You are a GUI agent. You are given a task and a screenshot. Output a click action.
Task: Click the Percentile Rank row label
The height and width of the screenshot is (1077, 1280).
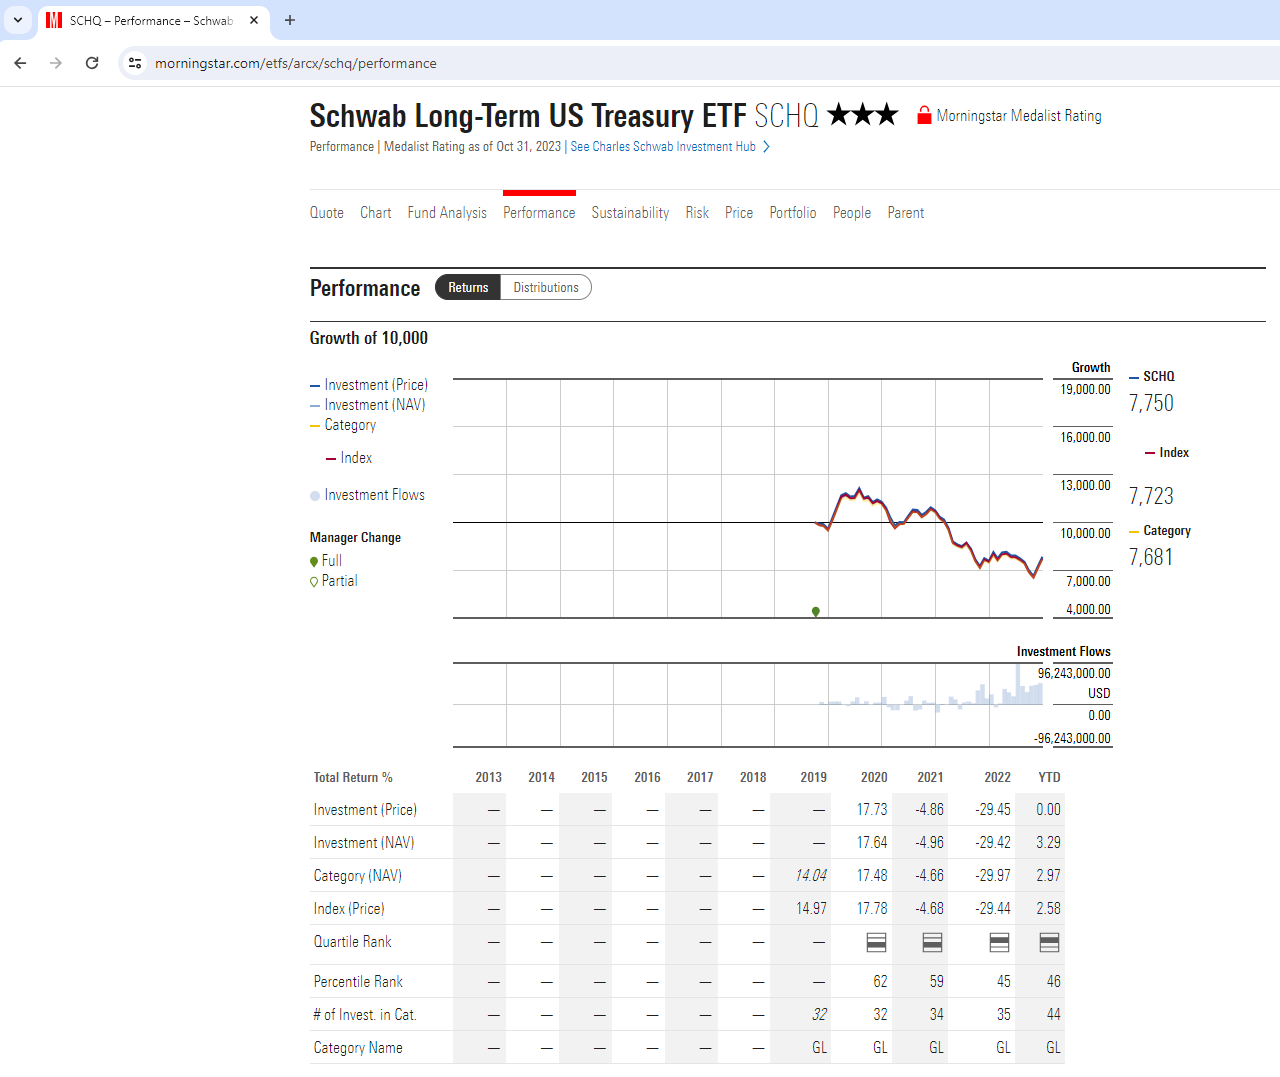pos(358,982)
